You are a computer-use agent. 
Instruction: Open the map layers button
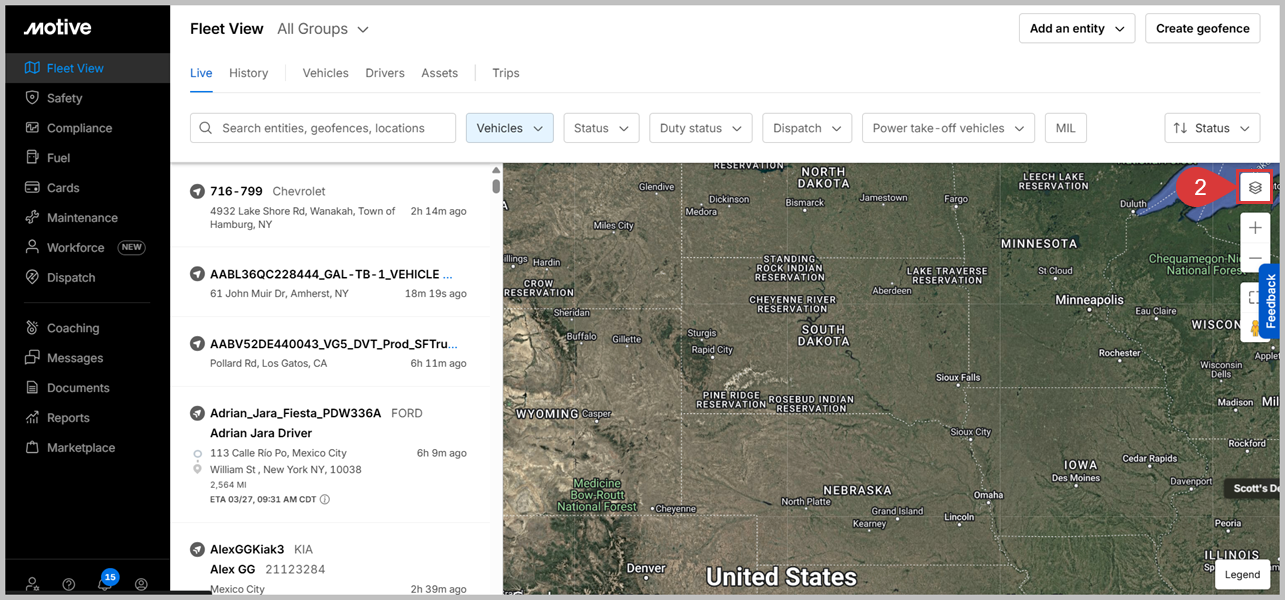point(1255,188)
